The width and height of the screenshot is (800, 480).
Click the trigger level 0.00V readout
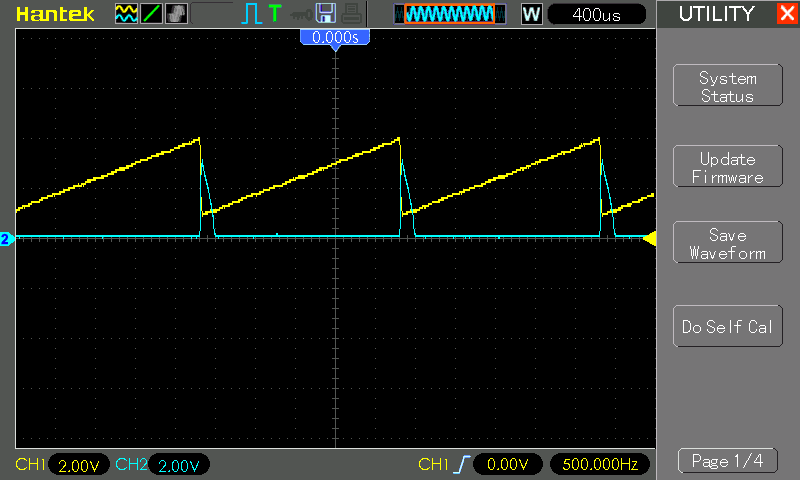tap(507, 464)
